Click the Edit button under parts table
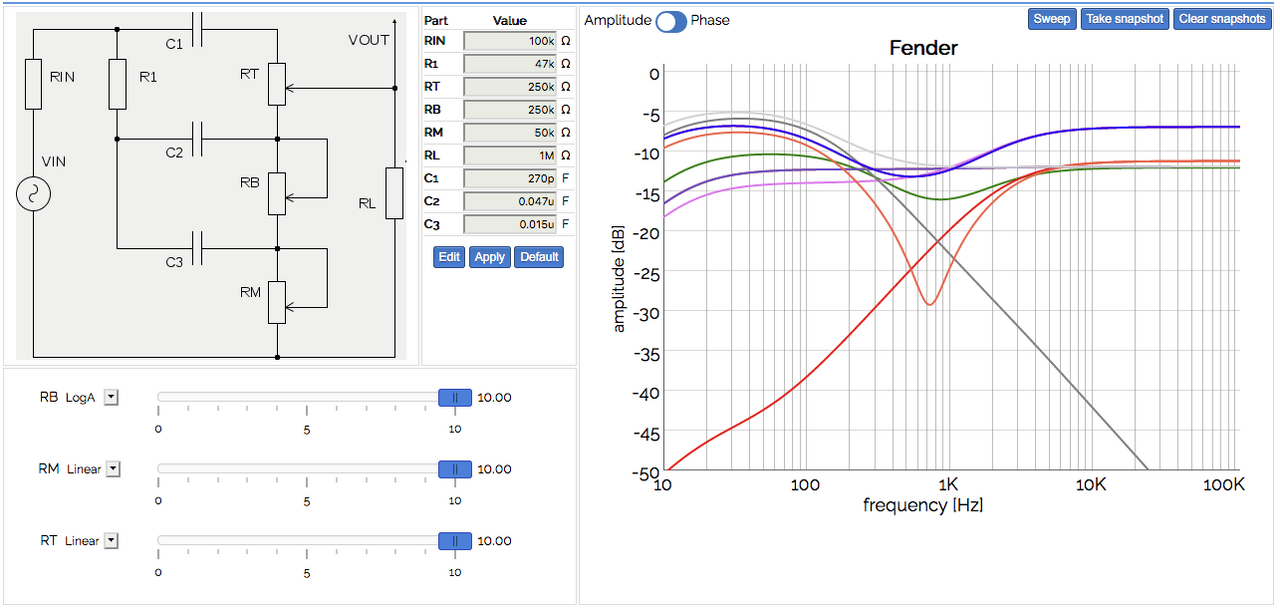This screenshot has height=609, width=1280. [449, 257]
